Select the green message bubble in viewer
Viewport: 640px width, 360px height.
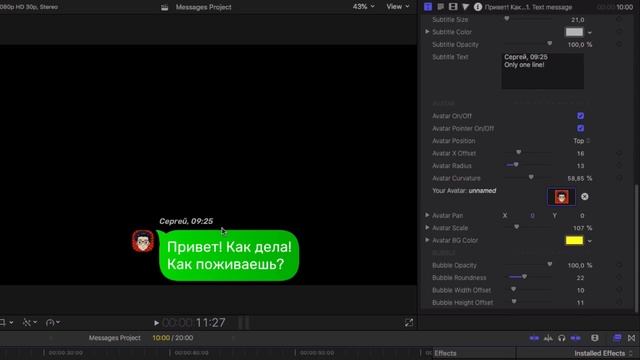(229, 256)
